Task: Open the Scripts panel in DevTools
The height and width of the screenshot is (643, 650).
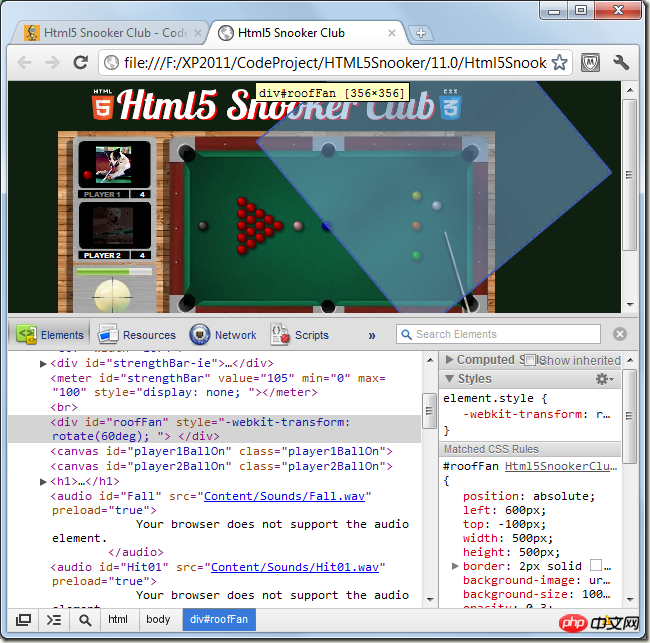Action: [x=299, y=335]
